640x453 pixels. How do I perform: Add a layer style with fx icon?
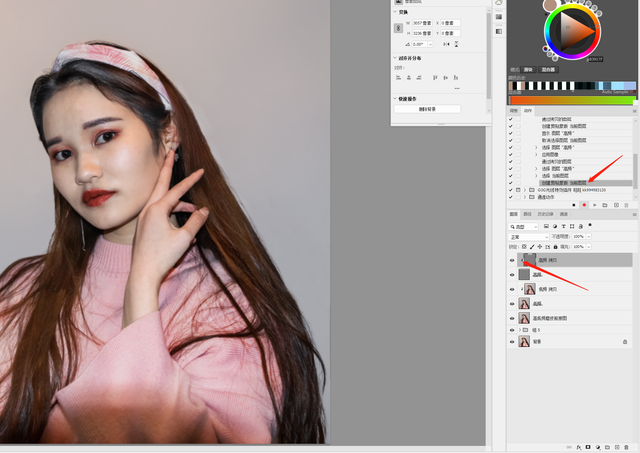click(x=578, y=447)
